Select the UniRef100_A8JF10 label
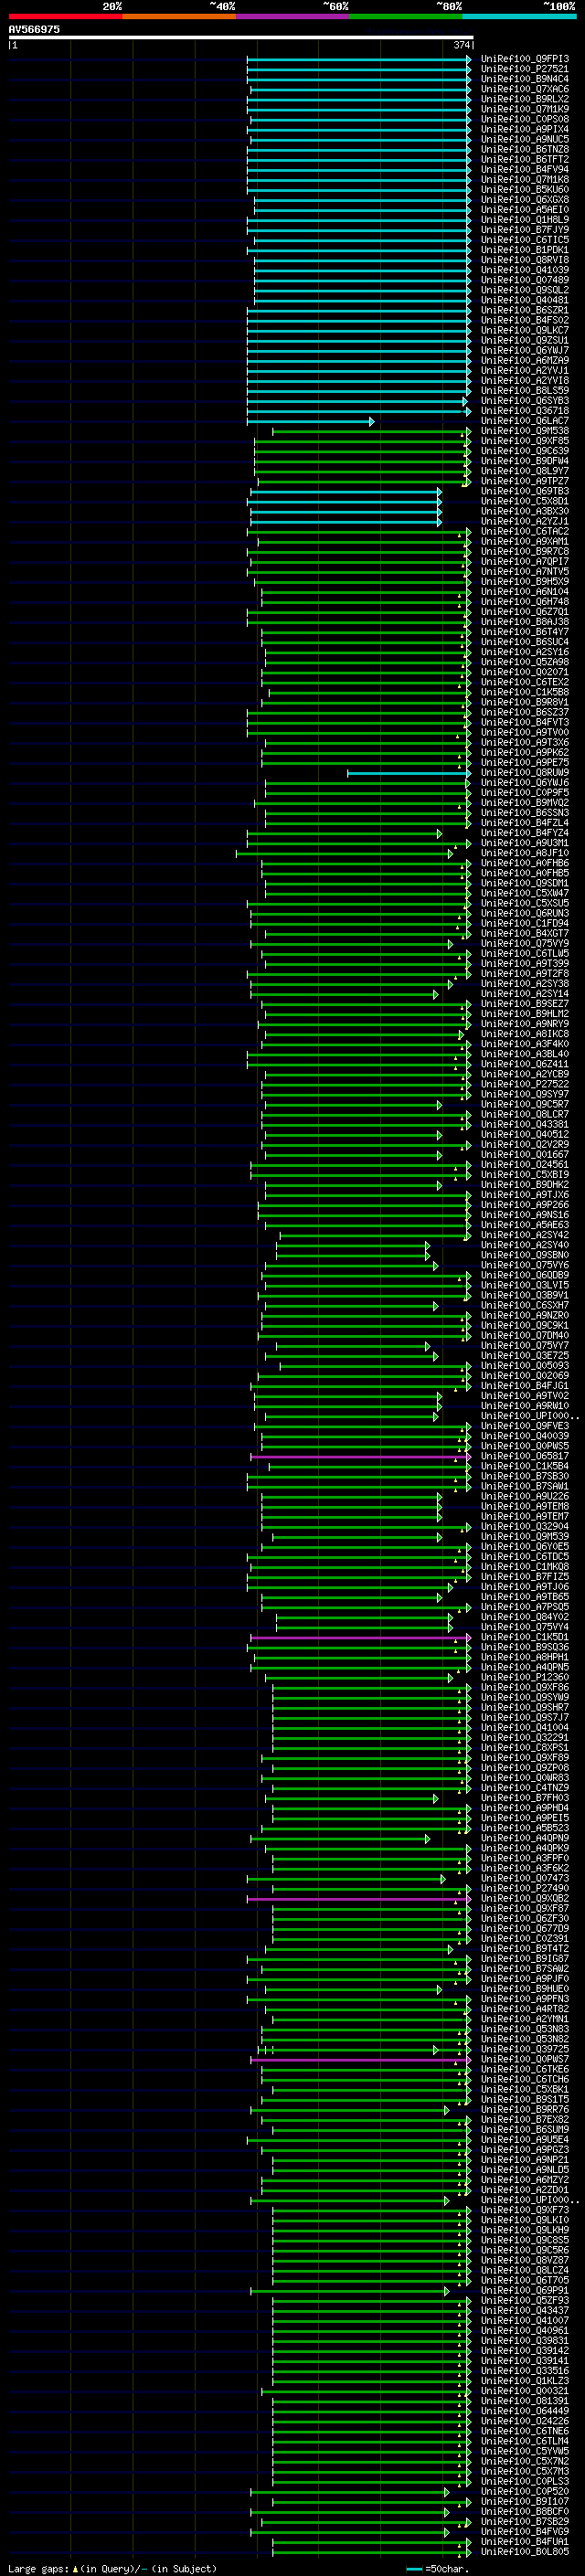Image resolution: width=585 pixels, height=2576 pixels. pyautogui.click(x=524, y=853)
